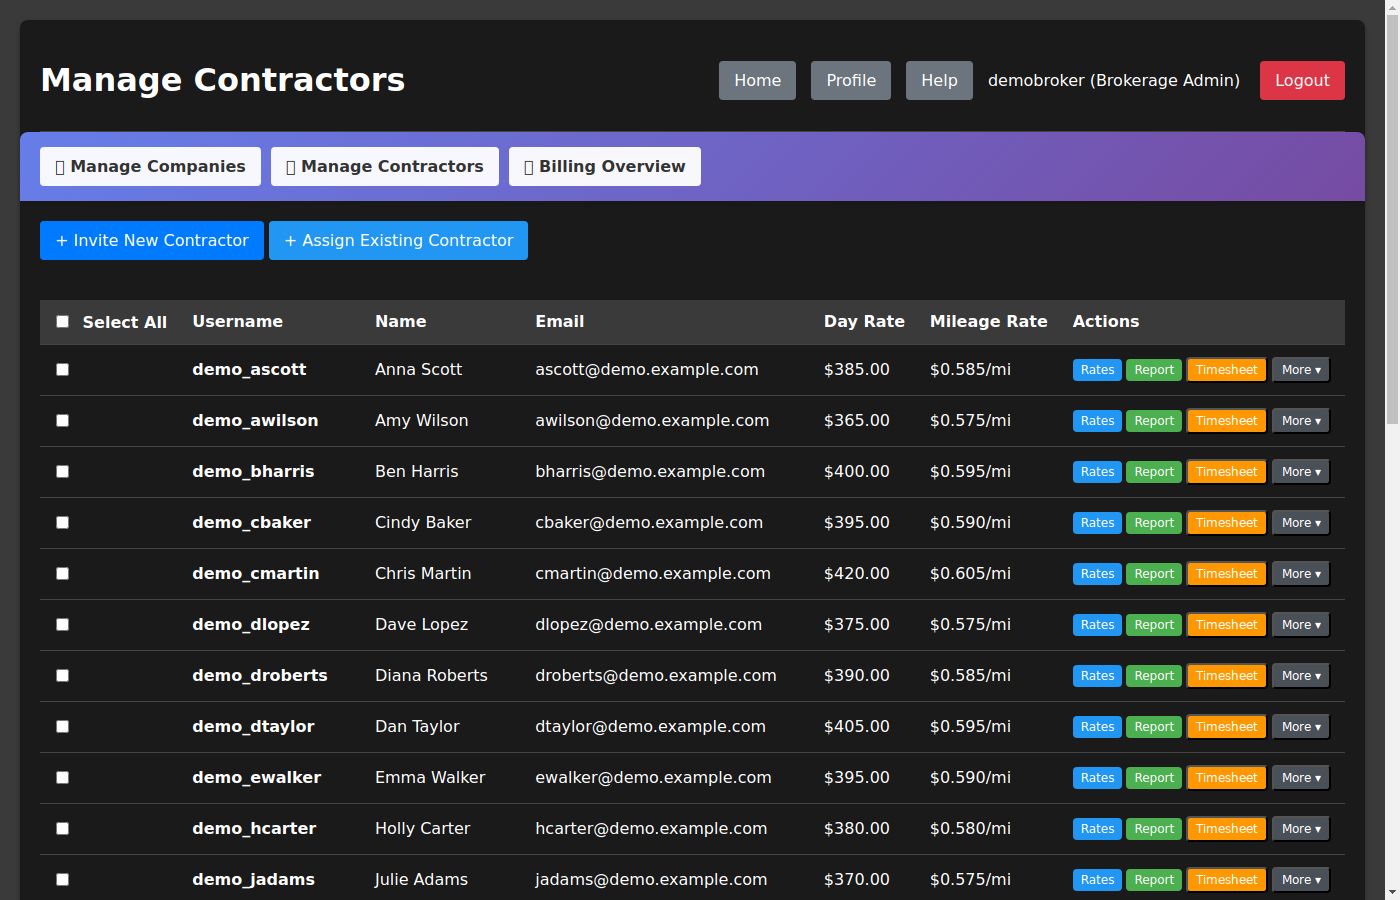
Task: Select the demo_jadams checkbox
Action: click(62, 880)
